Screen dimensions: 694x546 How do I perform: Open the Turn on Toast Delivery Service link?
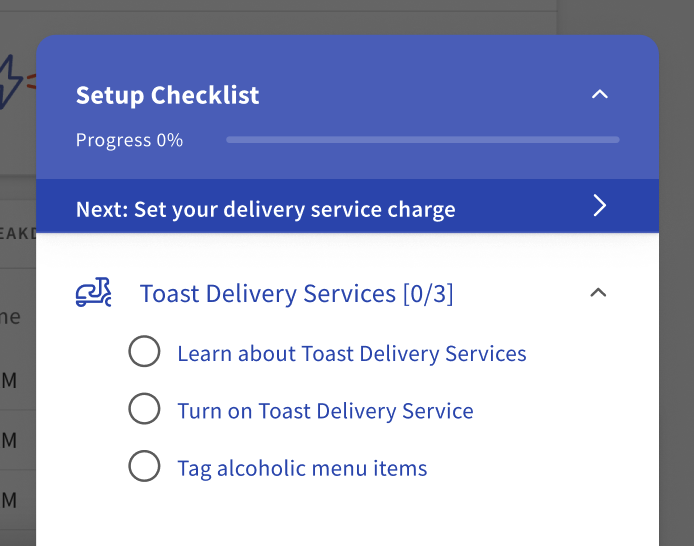325,411
